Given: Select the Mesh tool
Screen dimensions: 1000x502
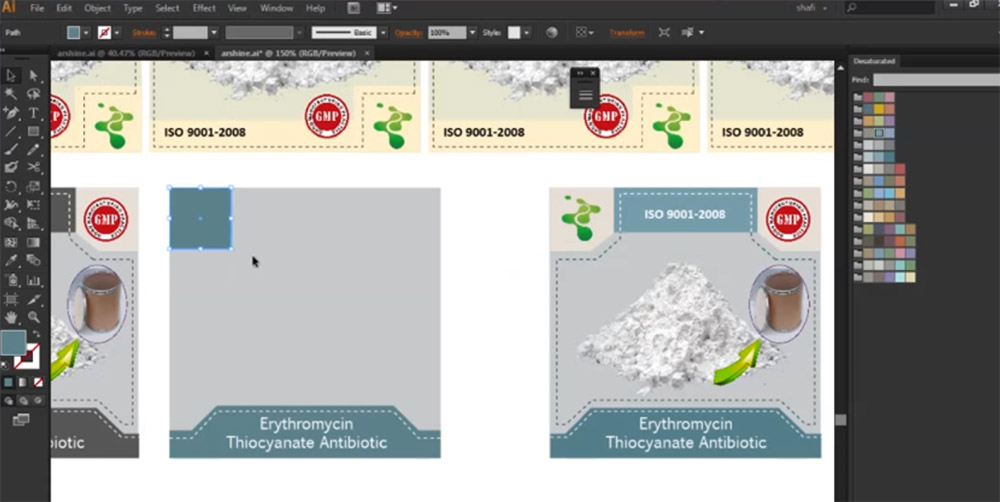Looking at the screenshot, I should 11,242.
